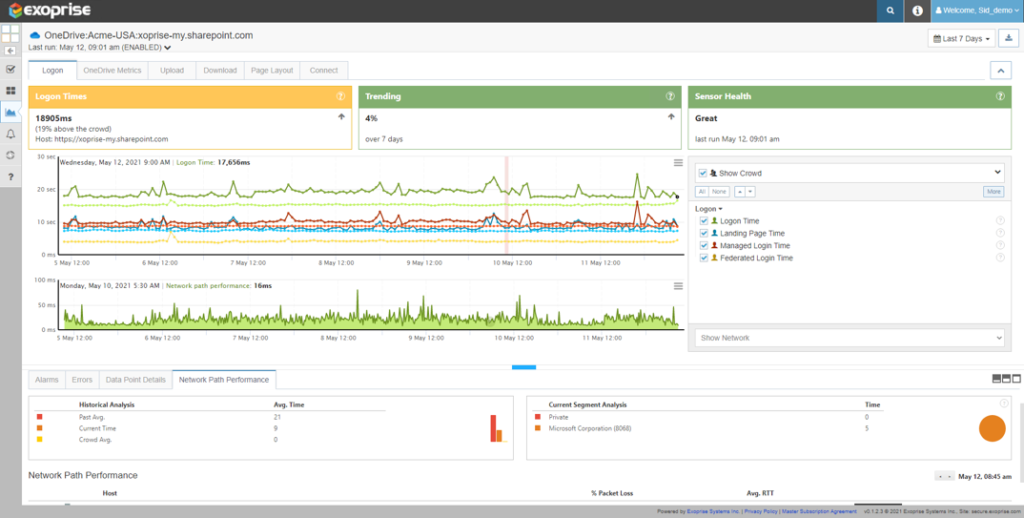Switch to the Page Layout tab
The image size is (1024, 518).
(x=272, y=71)
